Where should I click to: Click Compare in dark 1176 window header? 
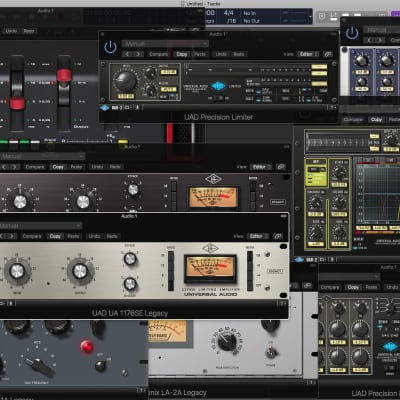pyautogui.click(x=35, y=167)
